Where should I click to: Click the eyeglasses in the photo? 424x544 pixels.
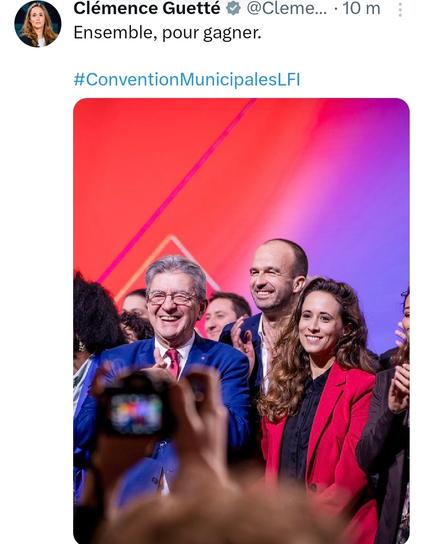[172, 297]
